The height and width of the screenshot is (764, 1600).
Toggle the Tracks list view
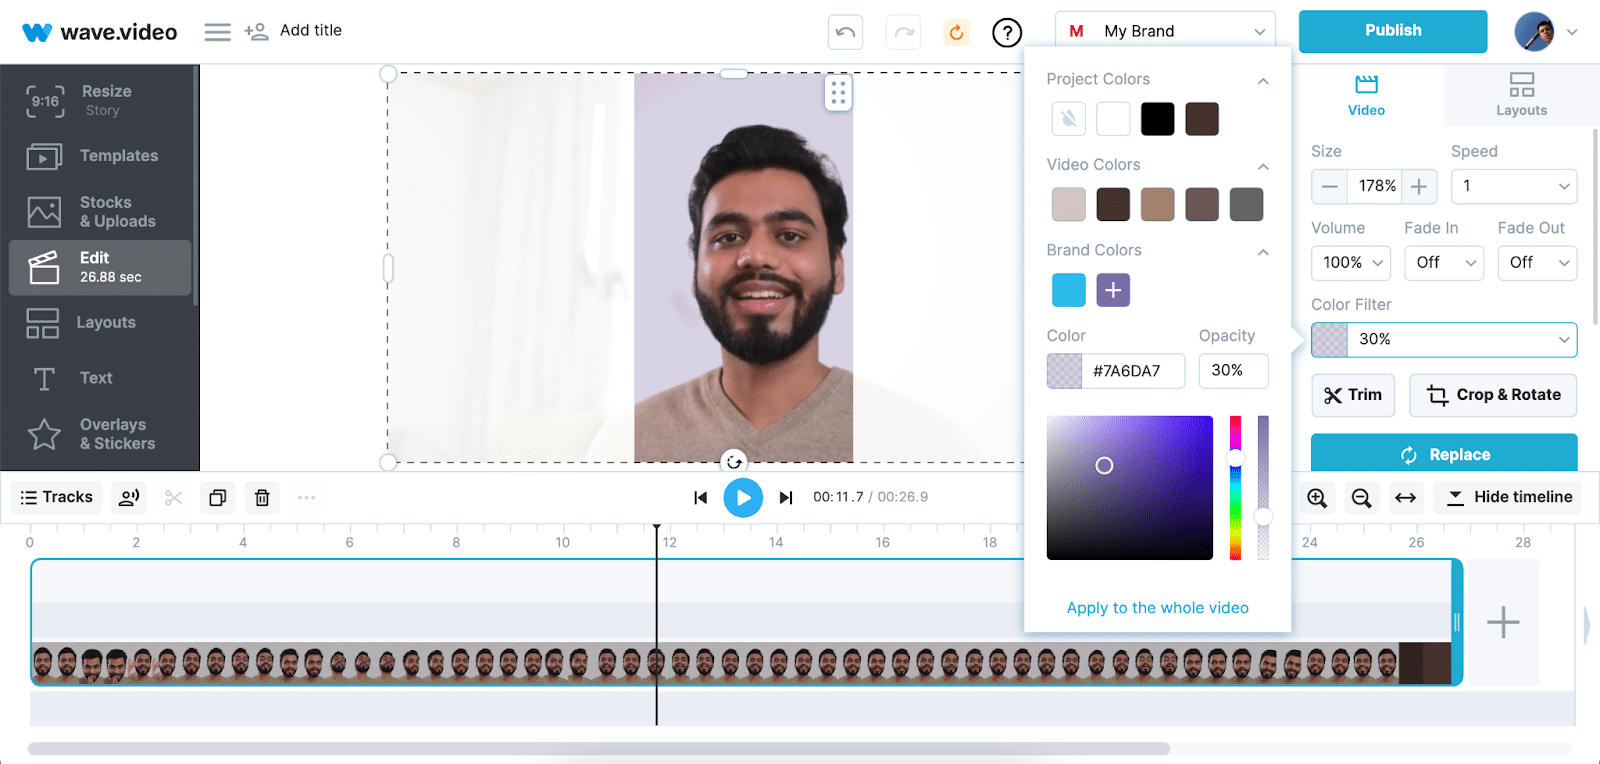(57, 497)
